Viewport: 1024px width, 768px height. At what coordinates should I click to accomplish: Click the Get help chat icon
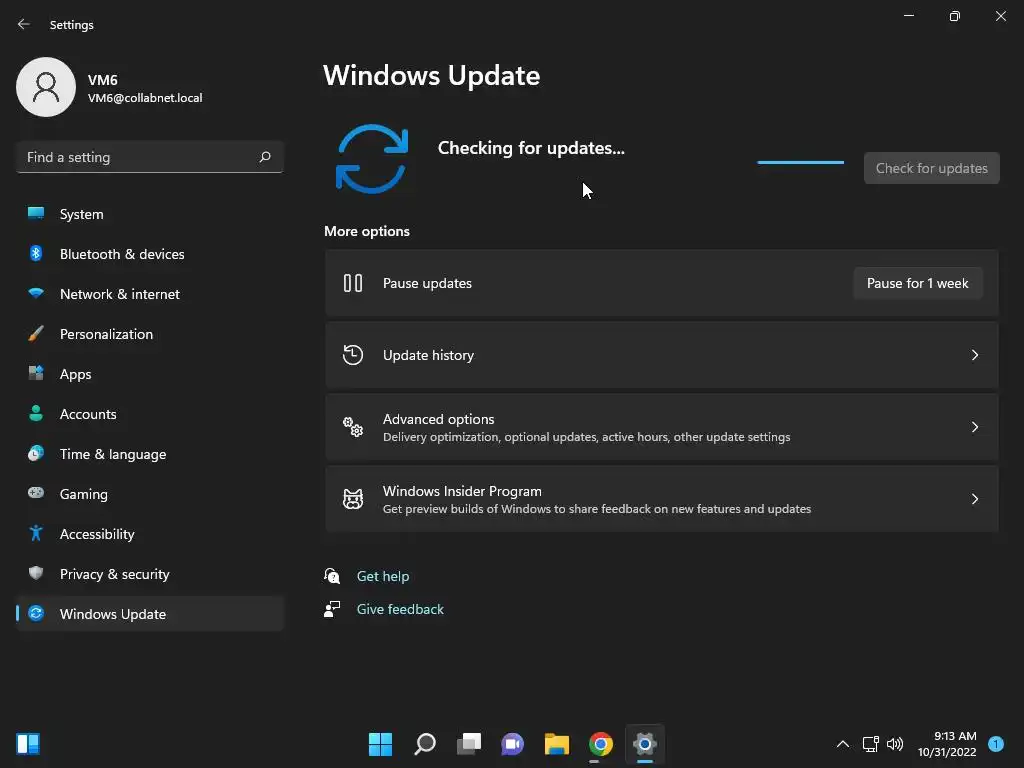click(x=332, y=575)
